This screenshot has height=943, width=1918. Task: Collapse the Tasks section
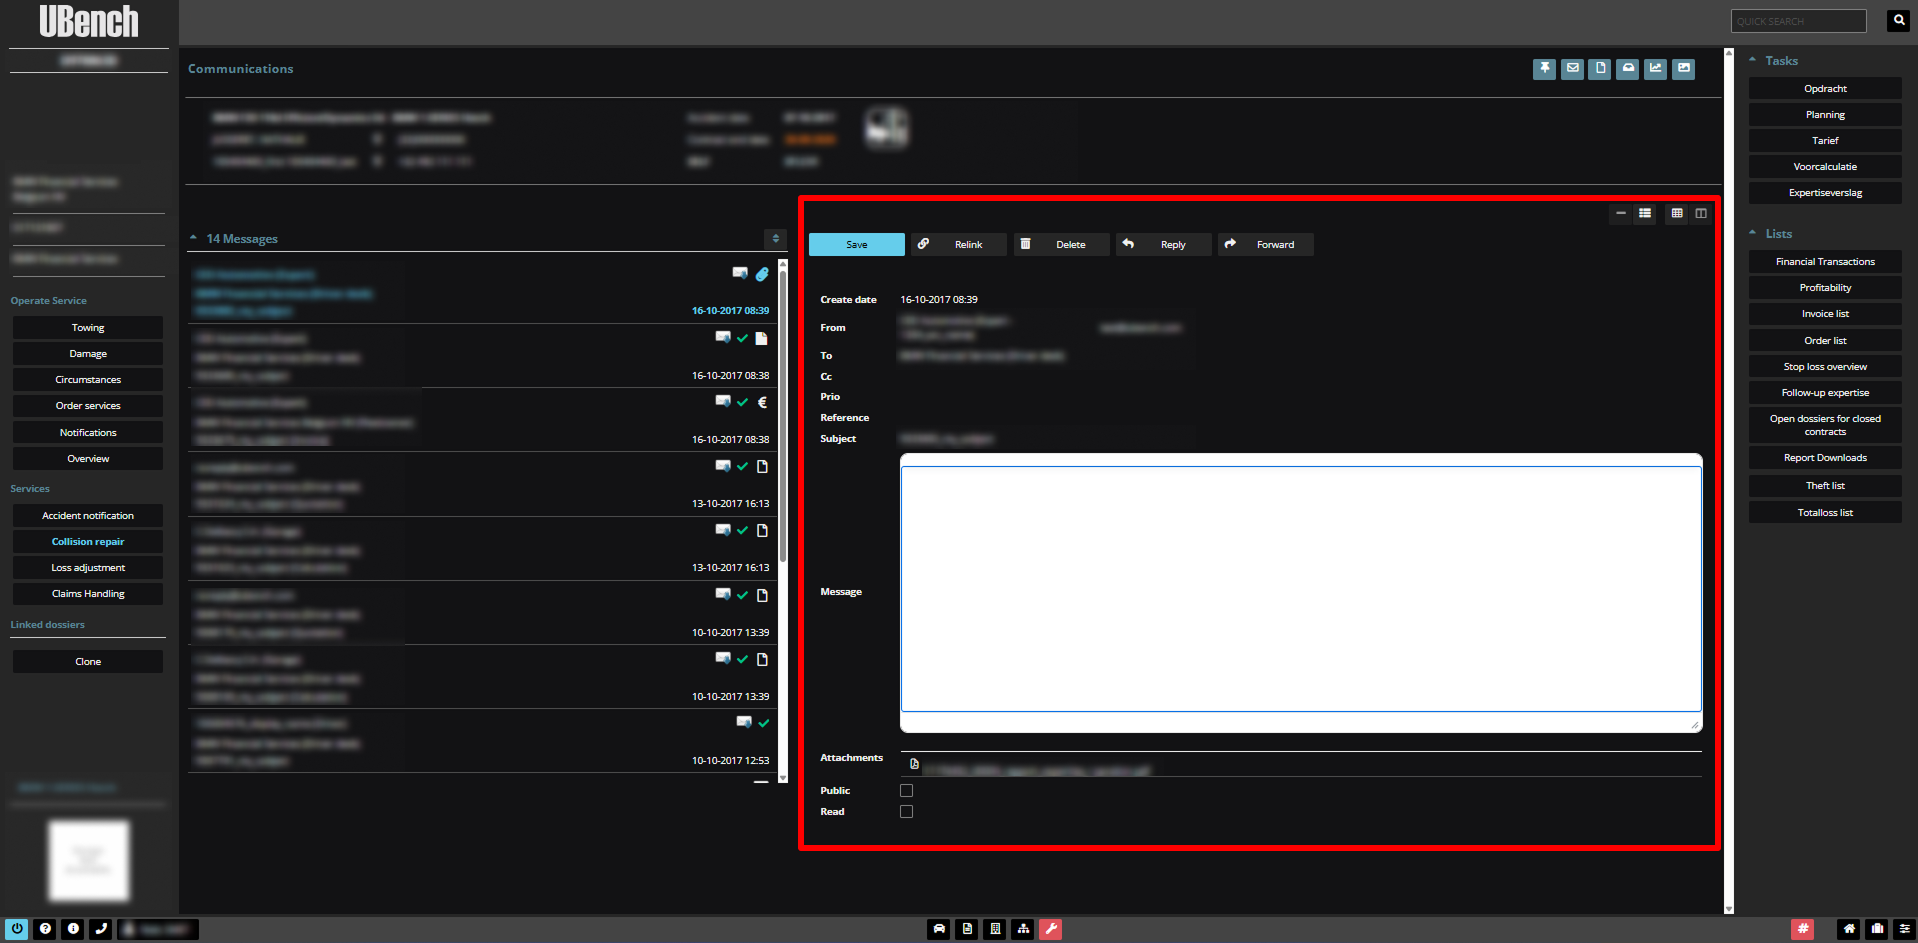[x=1753, y=61]
